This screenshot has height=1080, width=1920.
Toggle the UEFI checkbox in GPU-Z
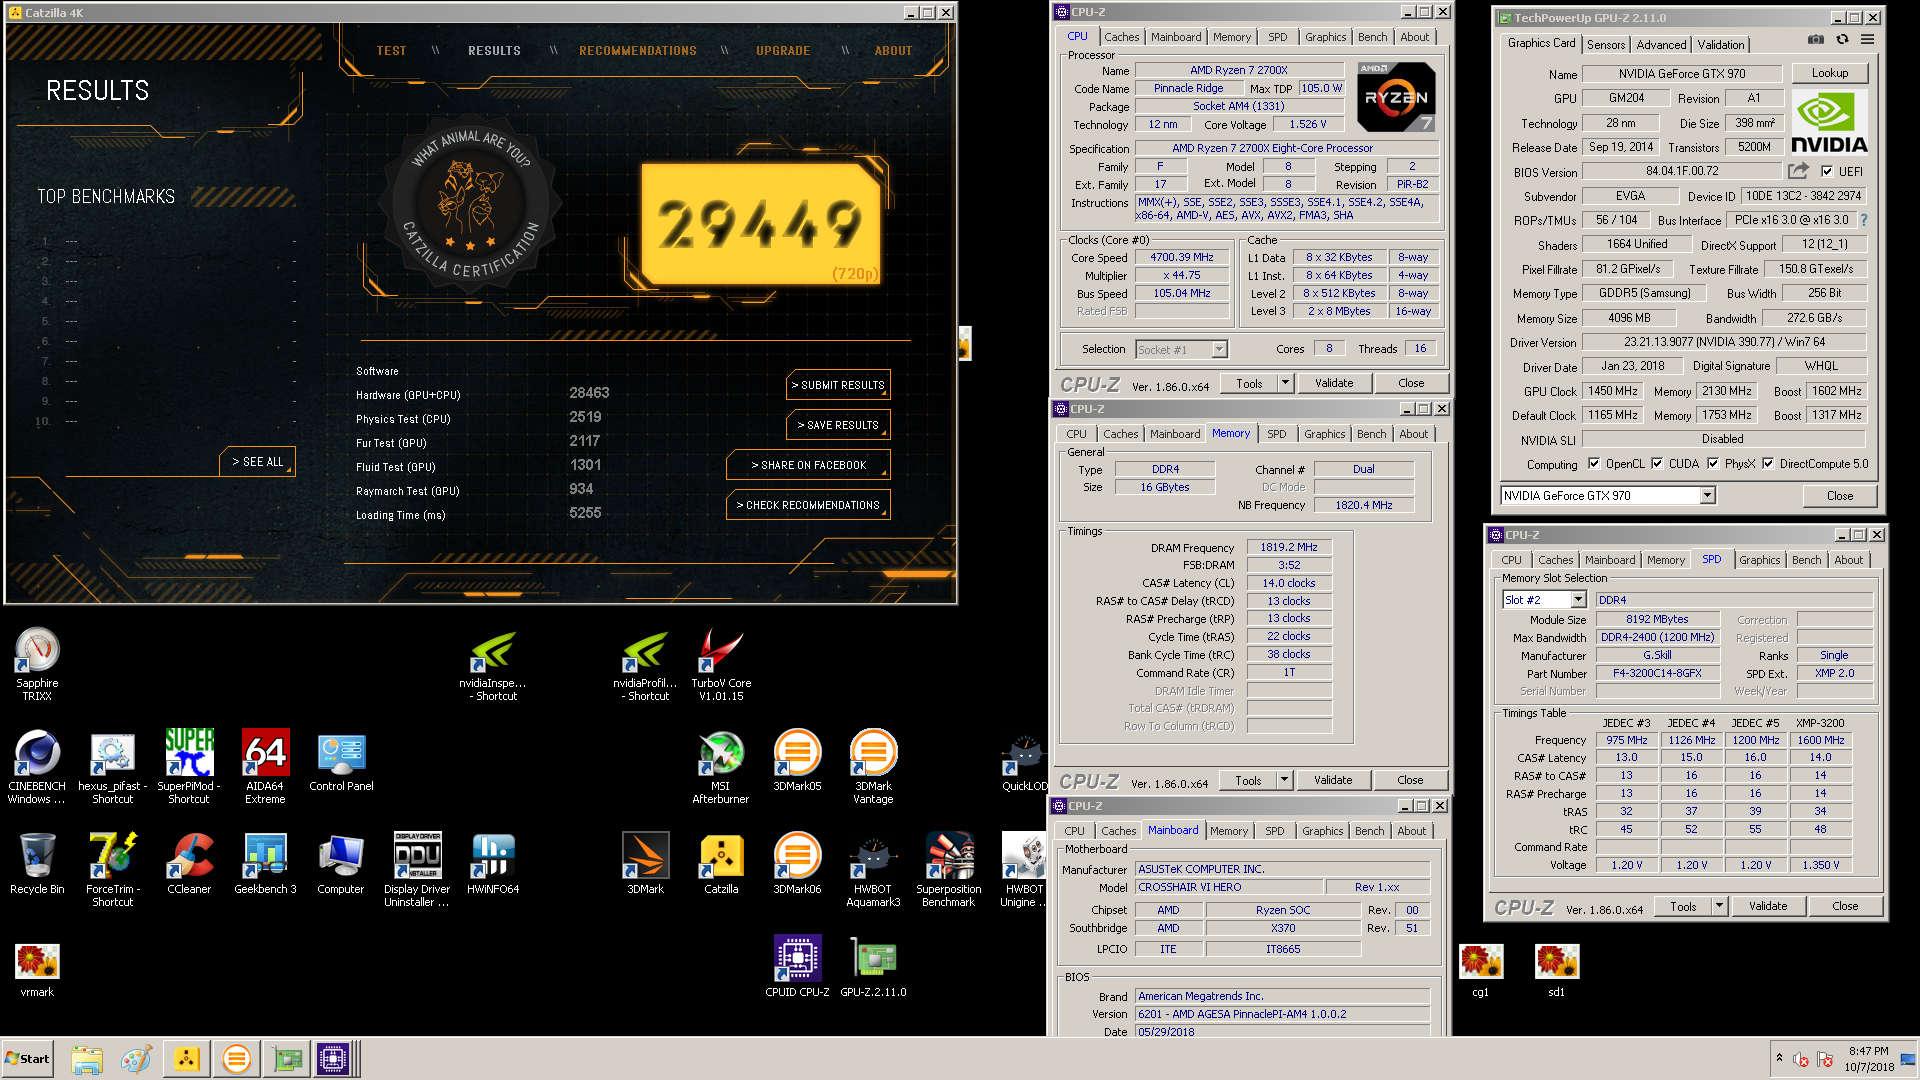[1827, 171]
